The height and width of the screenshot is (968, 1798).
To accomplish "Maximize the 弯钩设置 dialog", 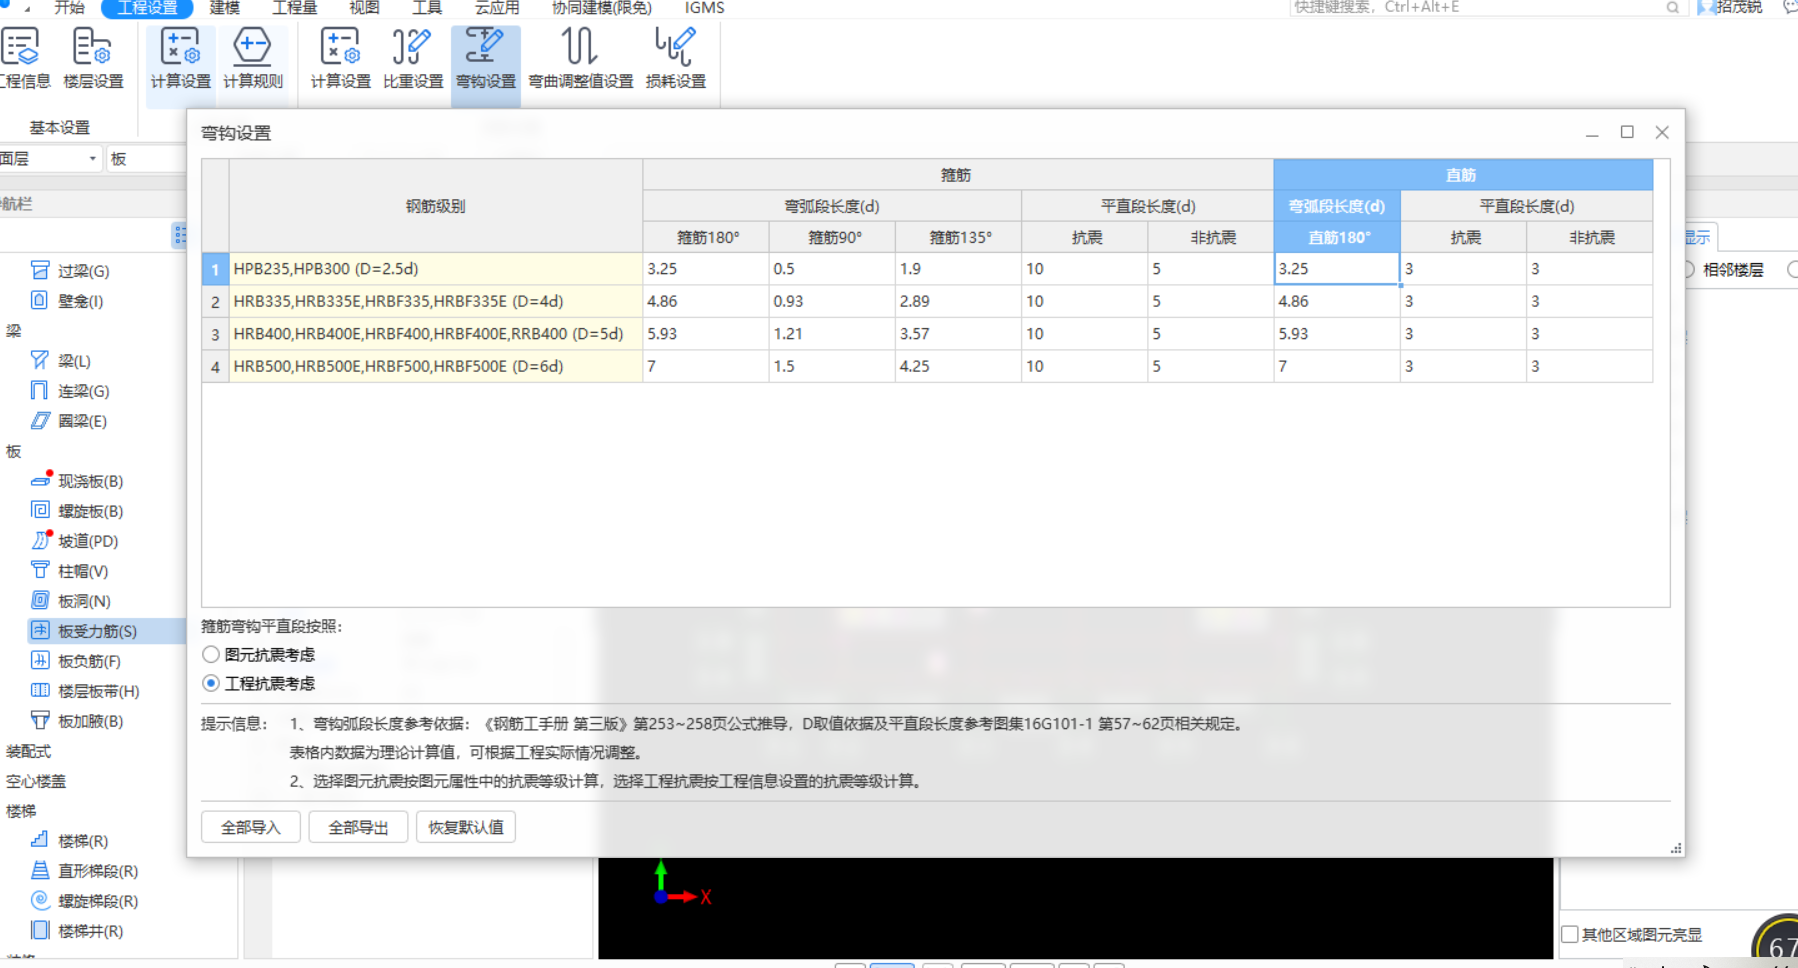I will [x=1627, y=132].
